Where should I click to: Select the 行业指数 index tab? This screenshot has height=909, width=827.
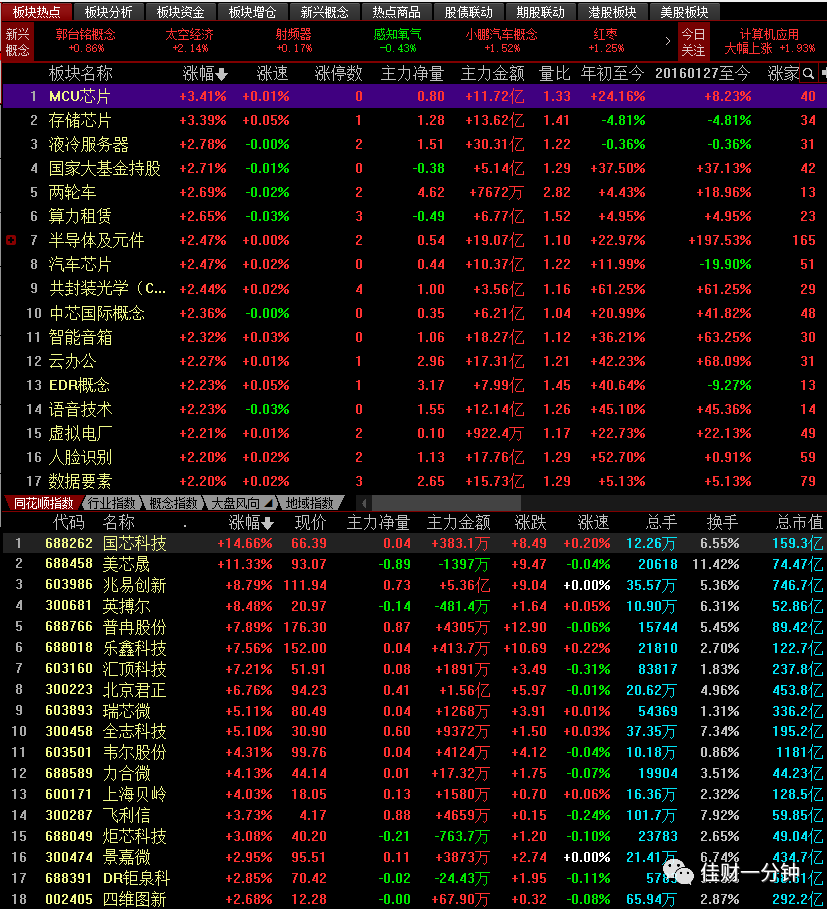point(112,503)
